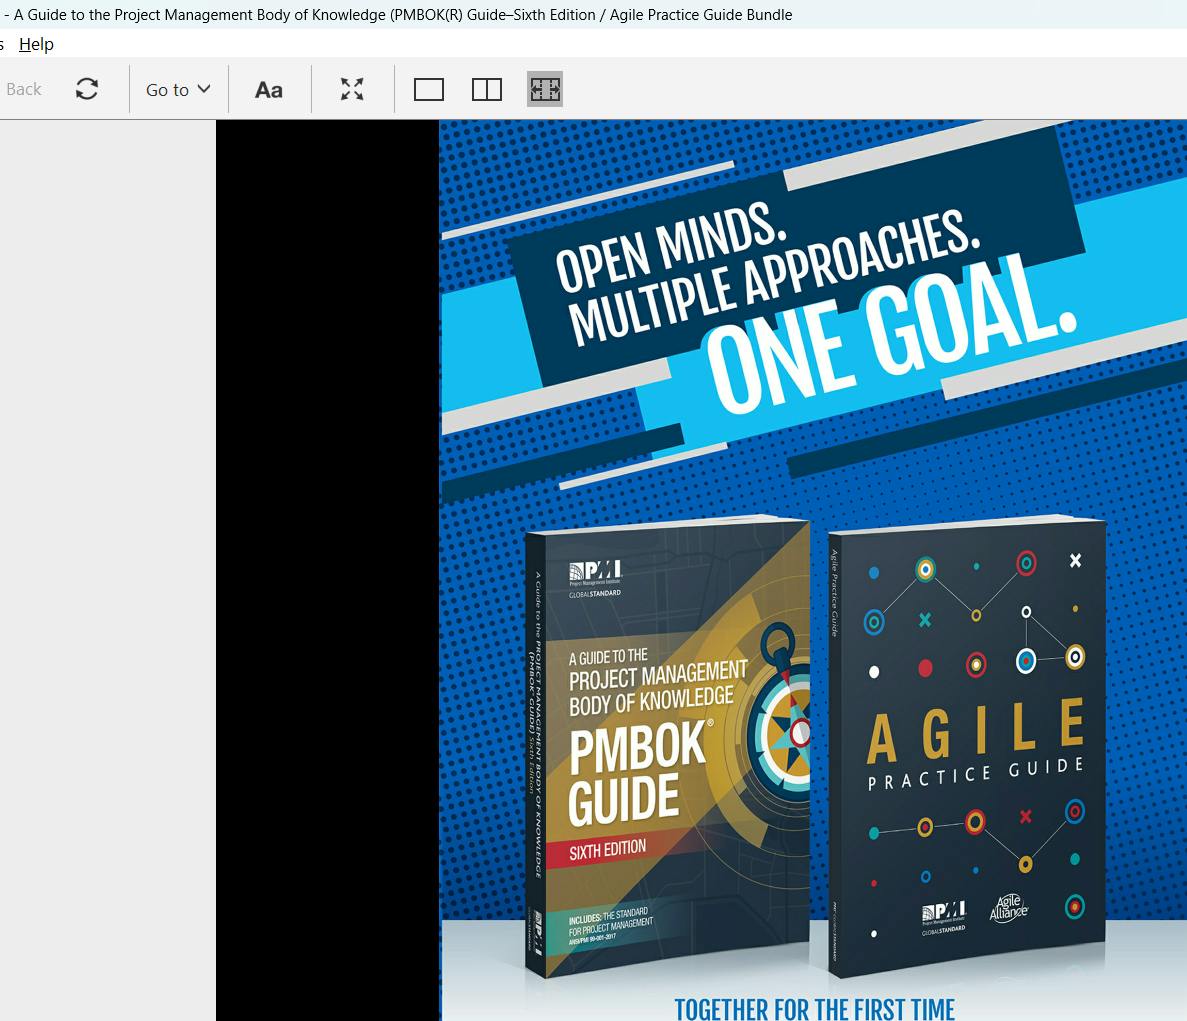Click the TOGETHER FOR THE FIRST TIME text
Image resolution: width=1187 pixels, height=1021 pixels.
[x=815, y=1009]
